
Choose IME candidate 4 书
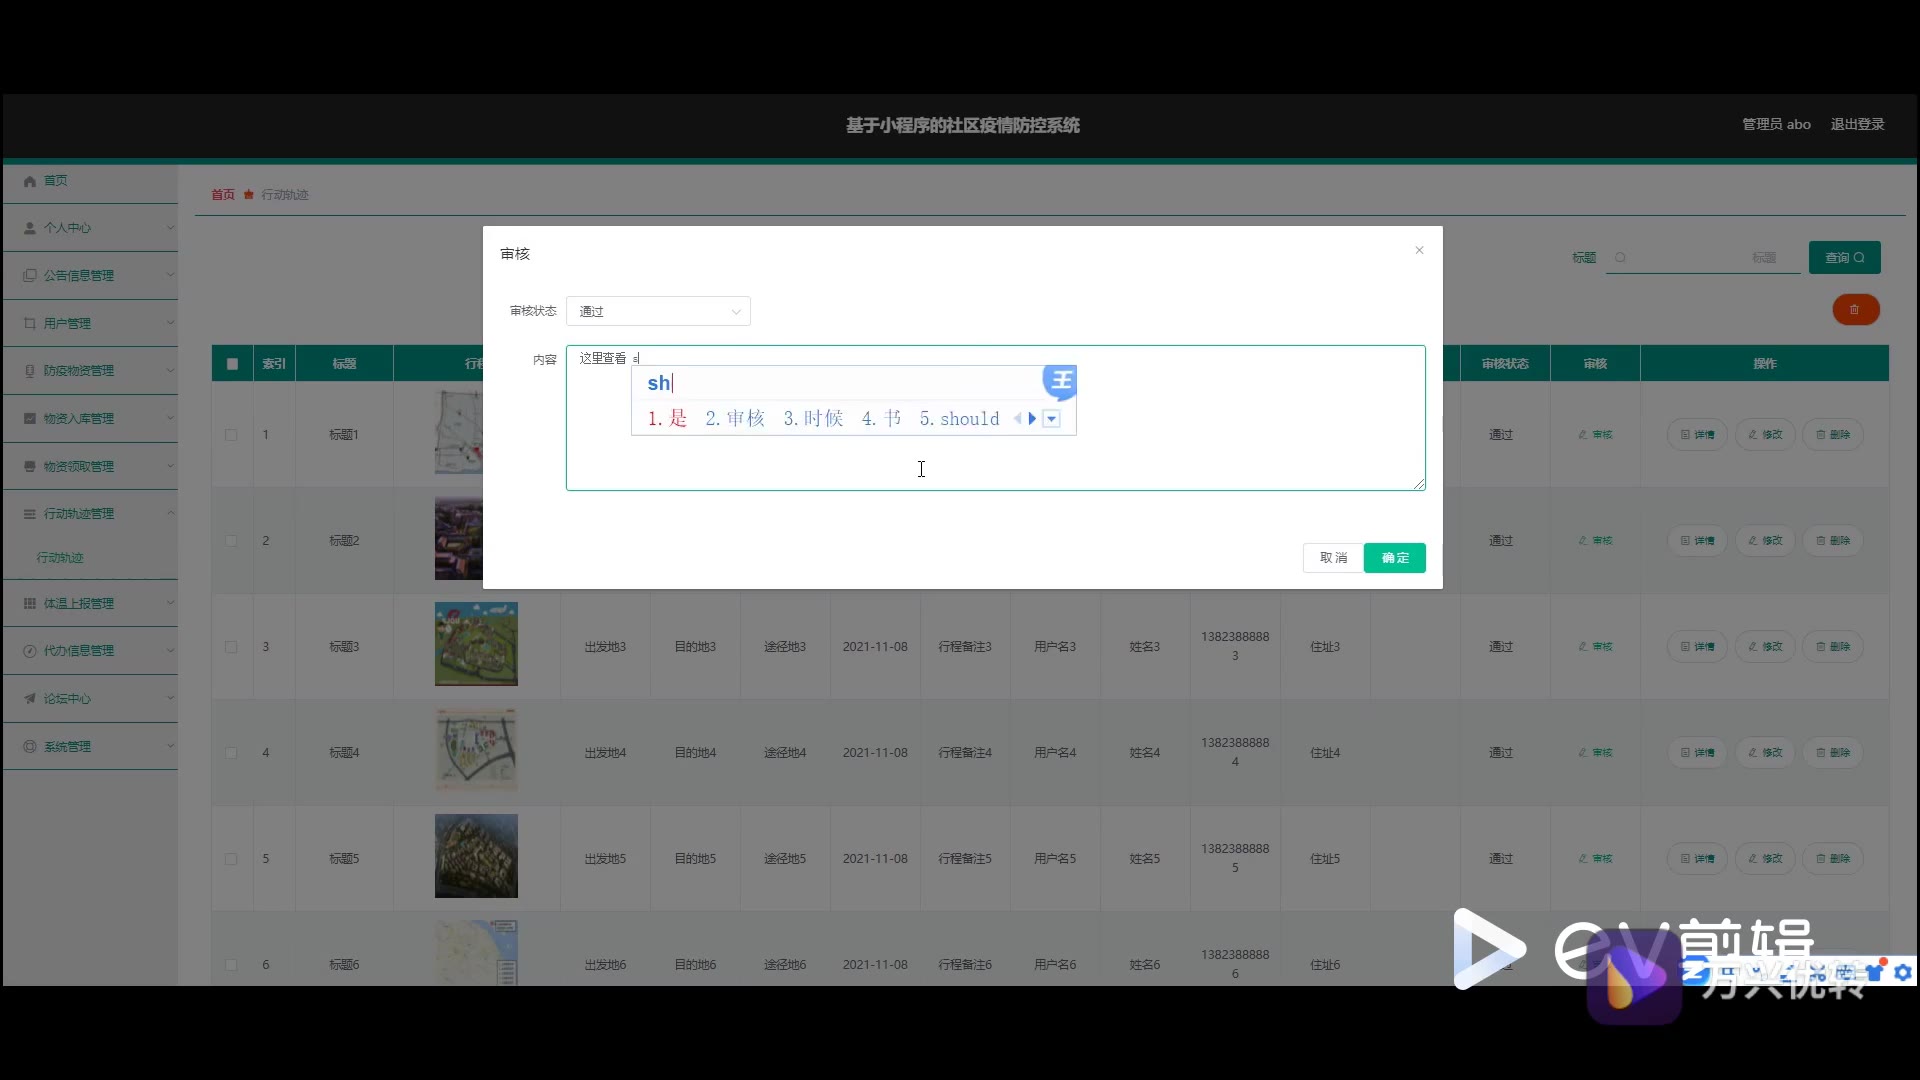click(x=881, y=419)
